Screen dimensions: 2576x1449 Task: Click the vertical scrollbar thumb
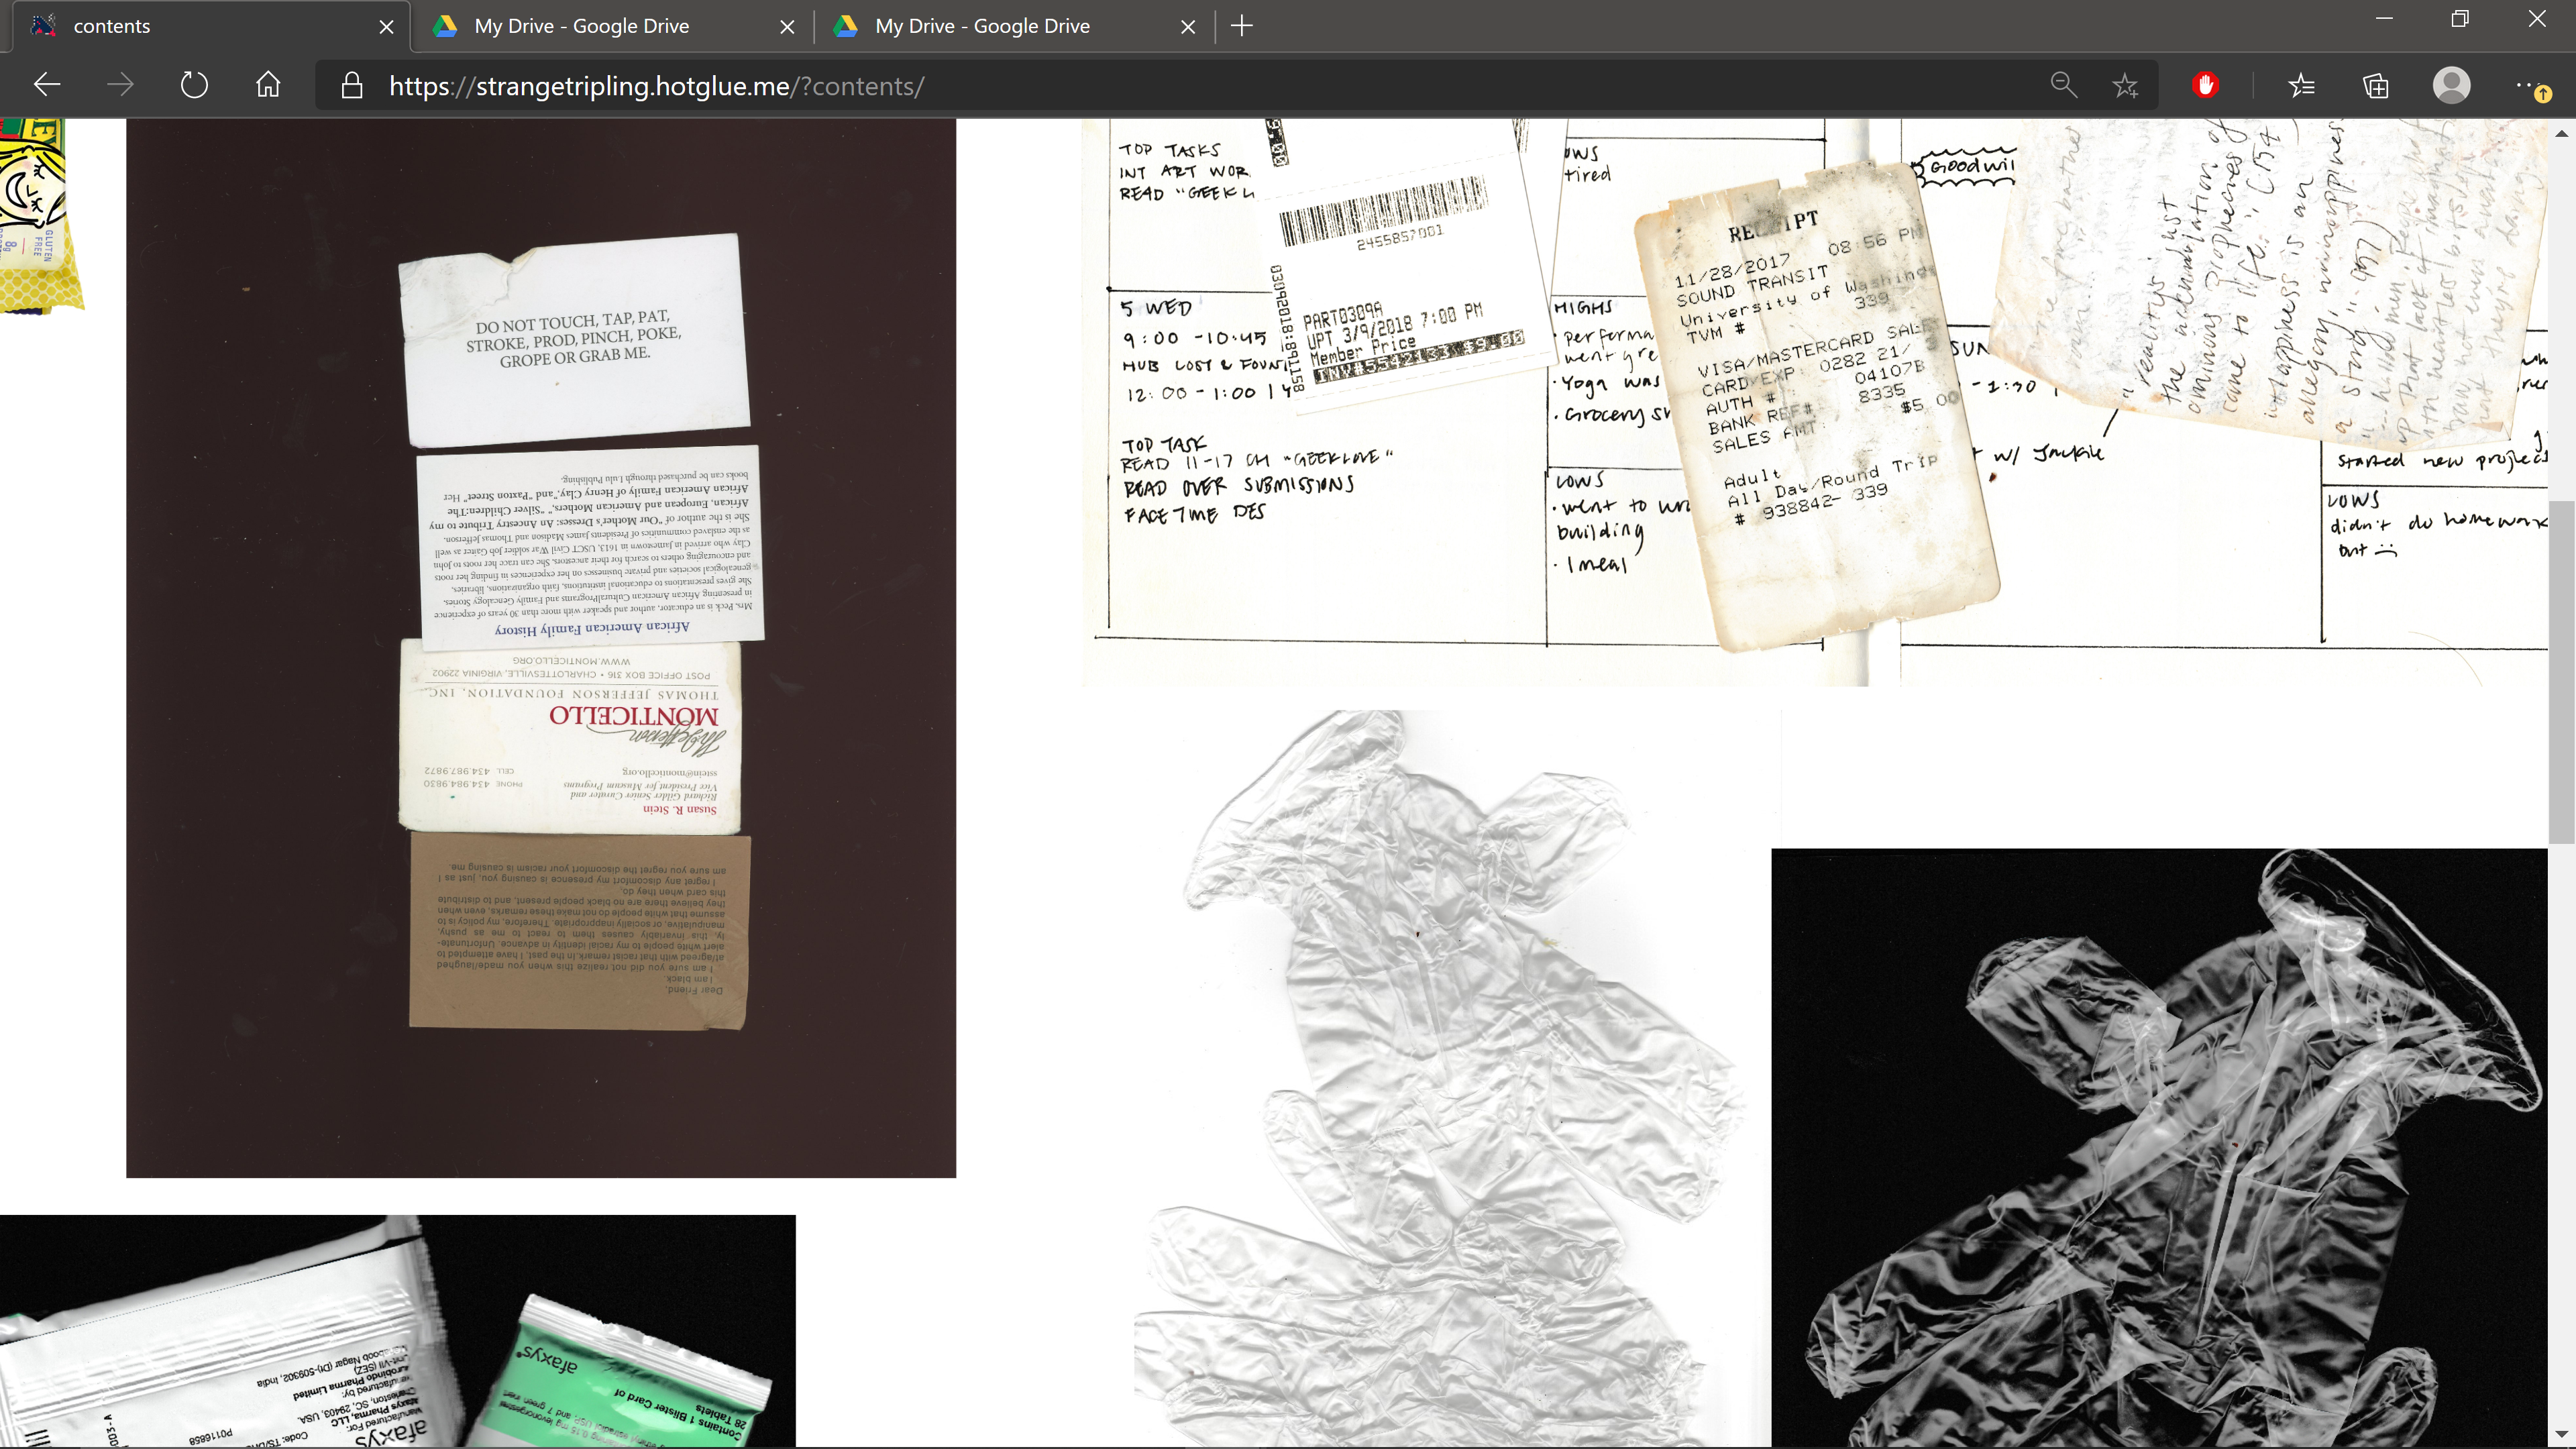2562,672
